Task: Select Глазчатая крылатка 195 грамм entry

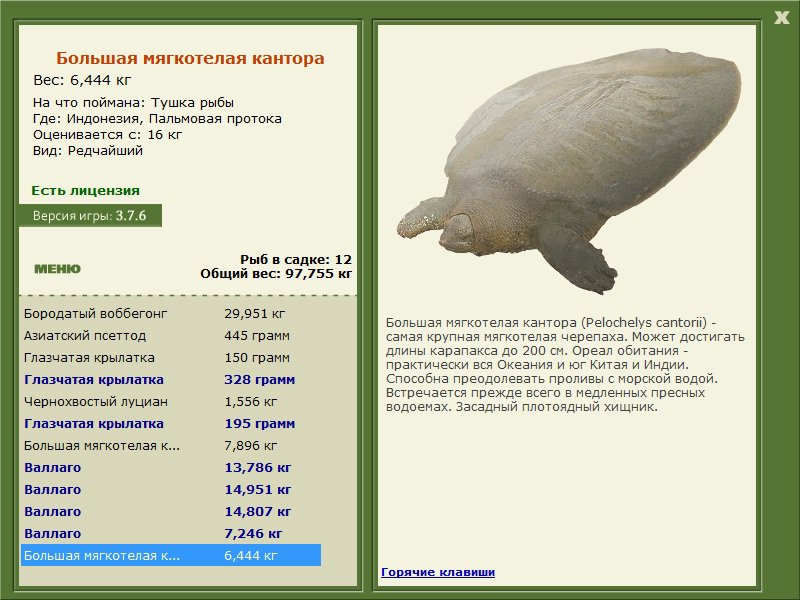Action: [x=171, y=423]
